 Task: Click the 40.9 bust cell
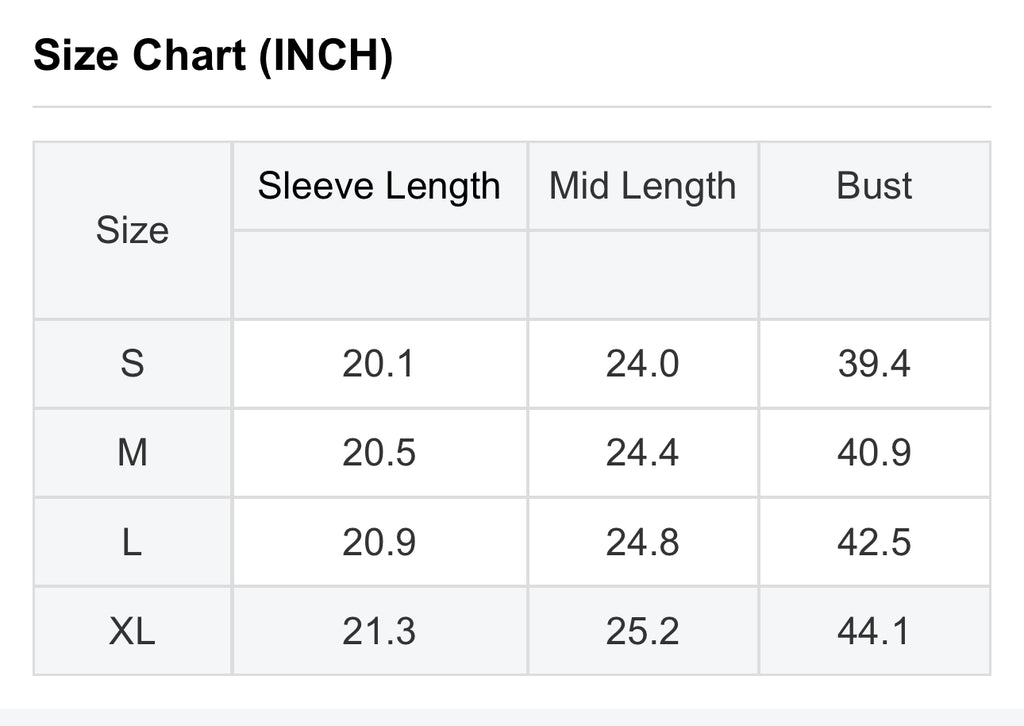(874, 453)
